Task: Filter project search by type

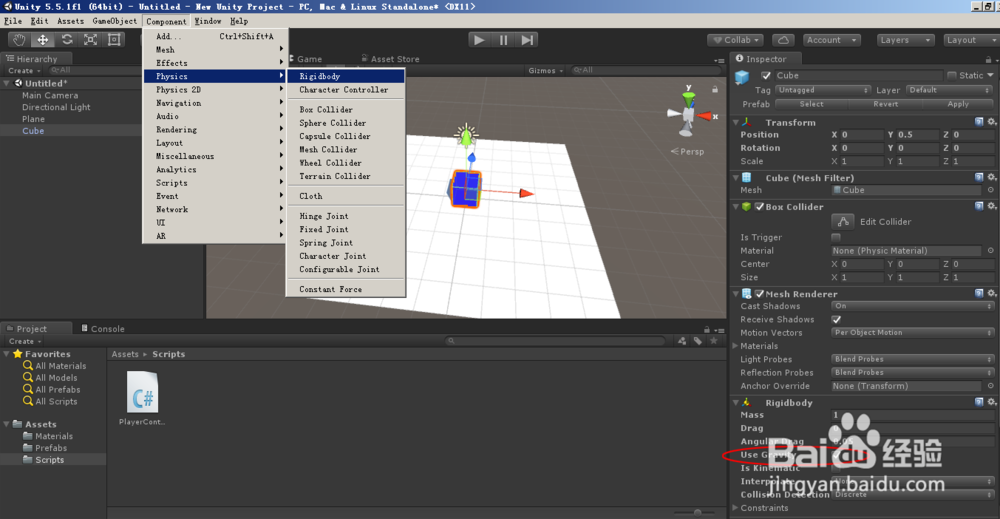Action: point(682,341)
